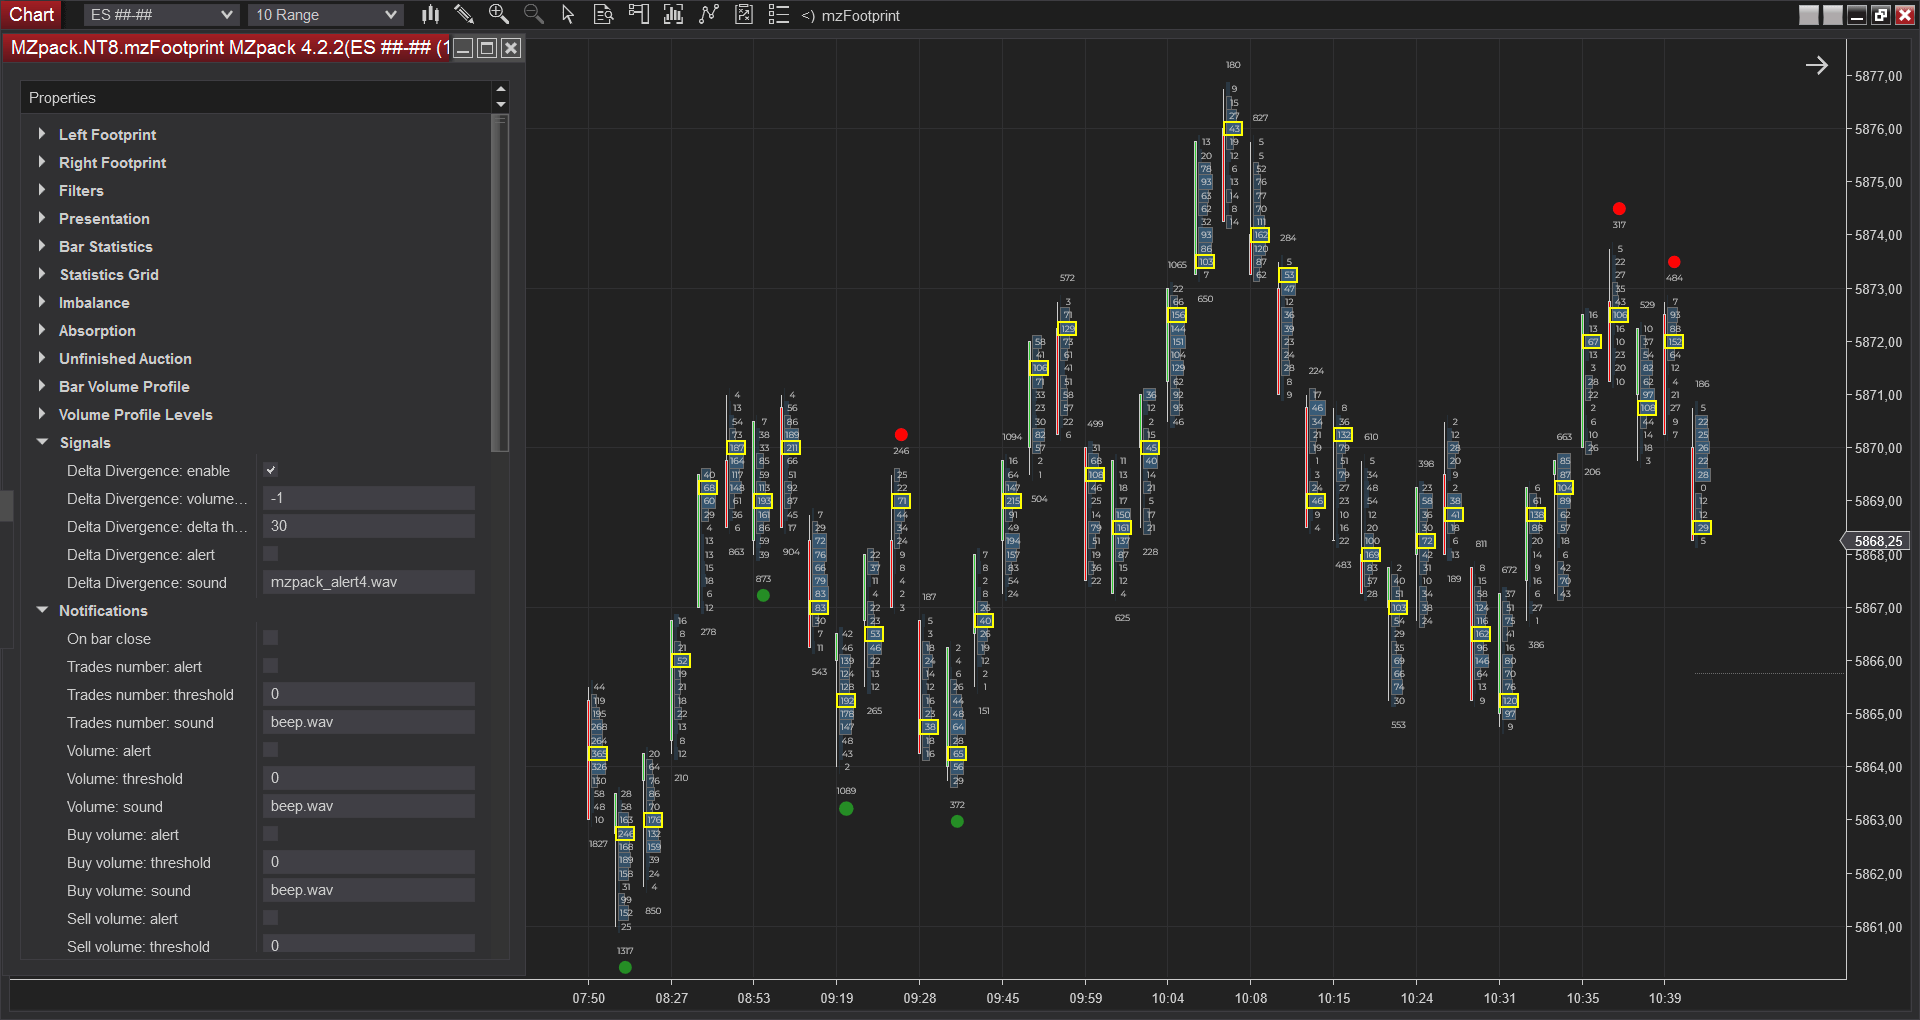Click the zoom out magnifier icon
This screenshot has height=1020, width=1920.
click(534, 15)
